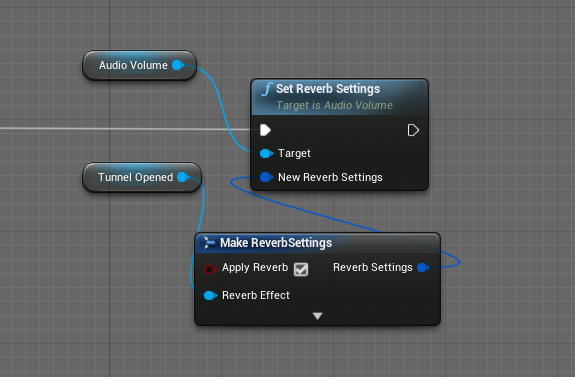Expand the Make ReverbSettings node advanced pins
Screen dimensions: 575x377
coord(318,316)
